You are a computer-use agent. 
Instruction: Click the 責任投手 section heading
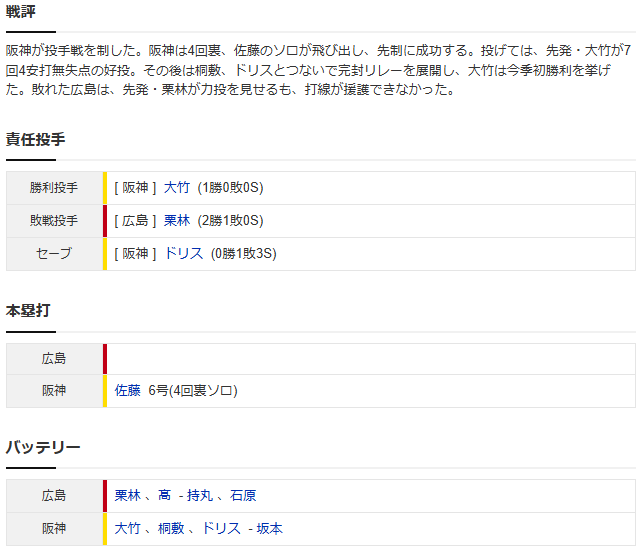point(36,140)
